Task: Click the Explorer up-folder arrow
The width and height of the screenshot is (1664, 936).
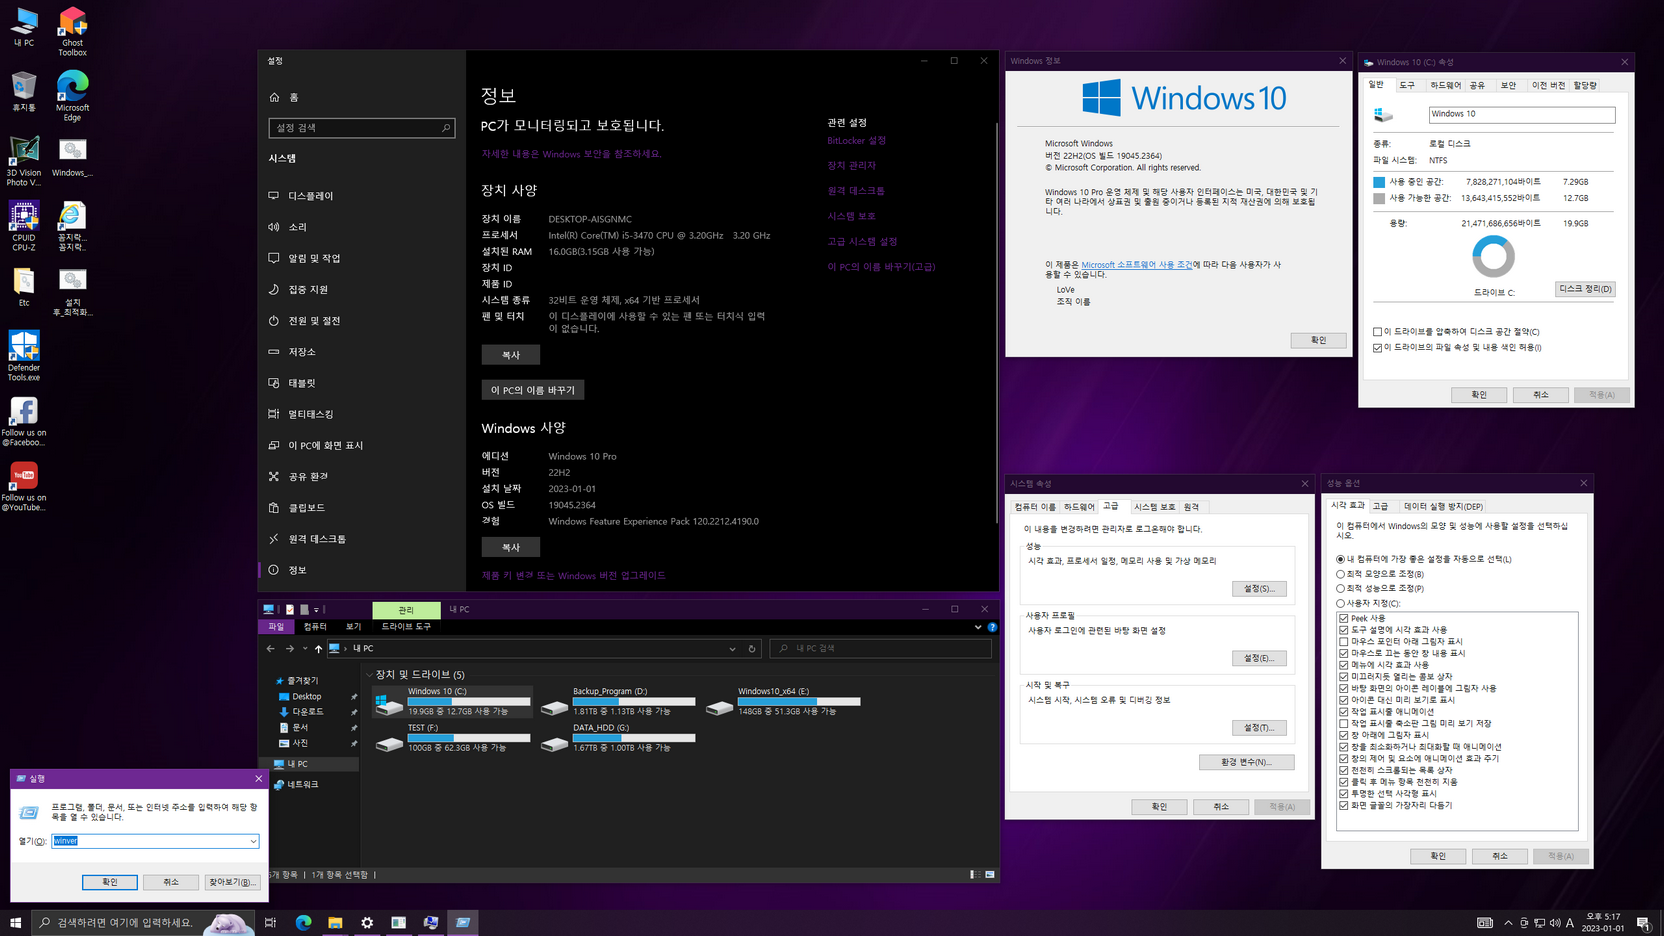Action: (x=318, y=648)
